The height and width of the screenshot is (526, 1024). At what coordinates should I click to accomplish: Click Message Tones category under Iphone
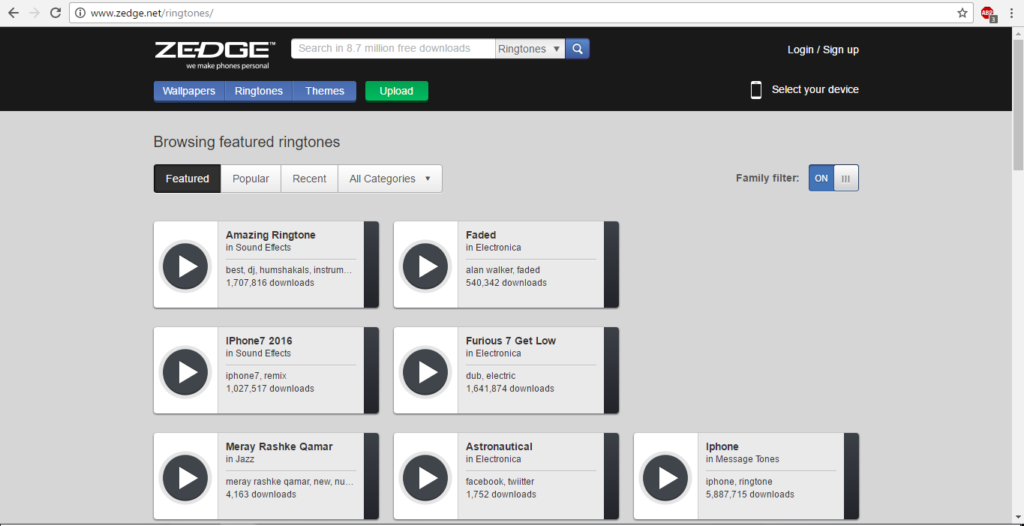tap(747, 459)
